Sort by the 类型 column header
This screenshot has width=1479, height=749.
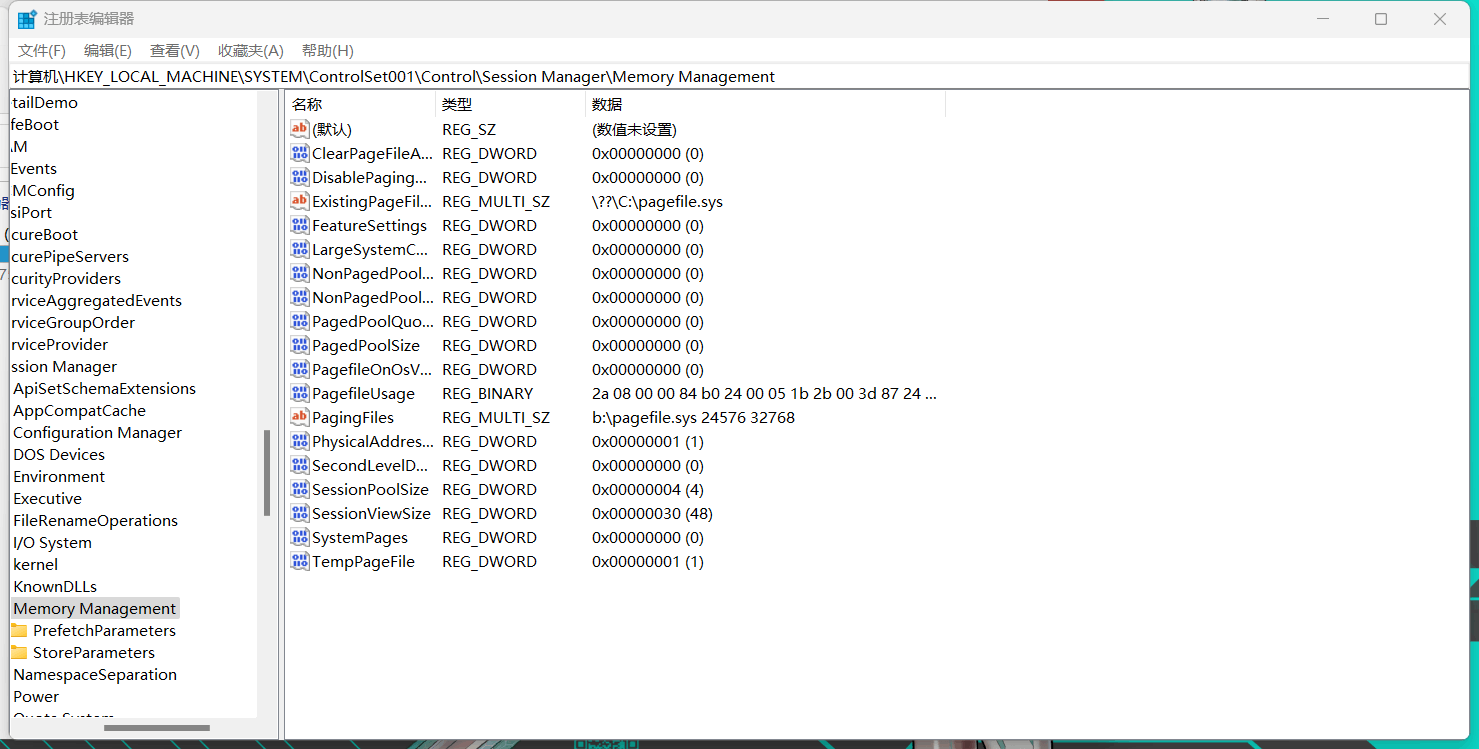point(510,104)
